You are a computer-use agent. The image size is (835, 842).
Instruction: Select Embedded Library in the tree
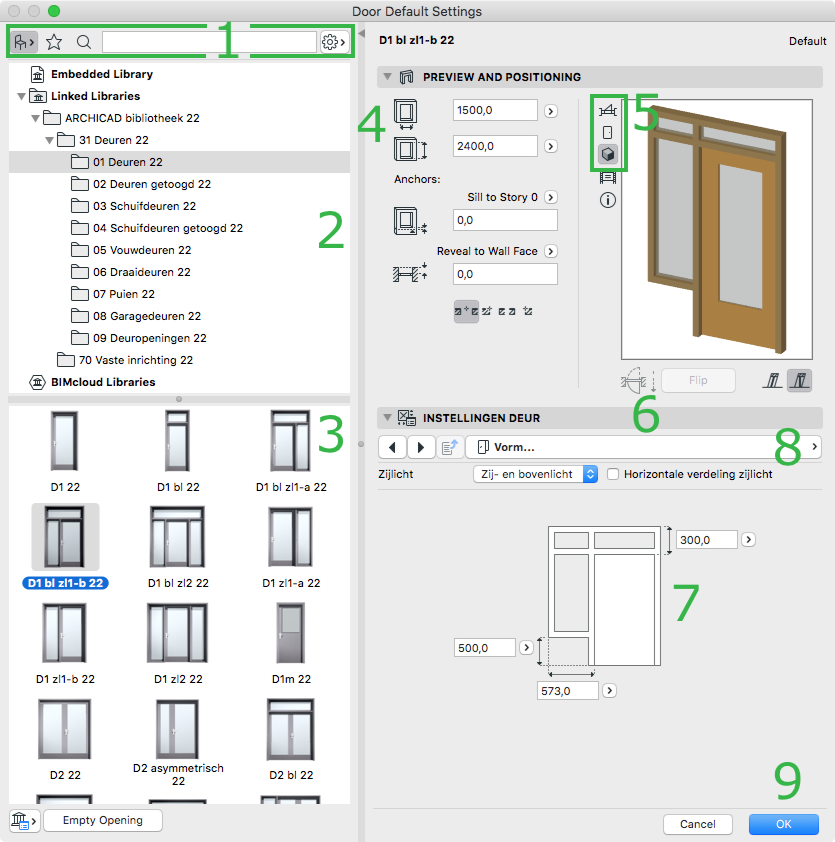click(x=101, y=74)
